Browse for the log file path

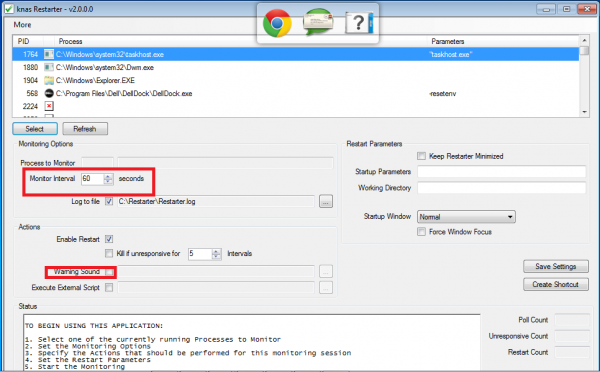point(326,201)
